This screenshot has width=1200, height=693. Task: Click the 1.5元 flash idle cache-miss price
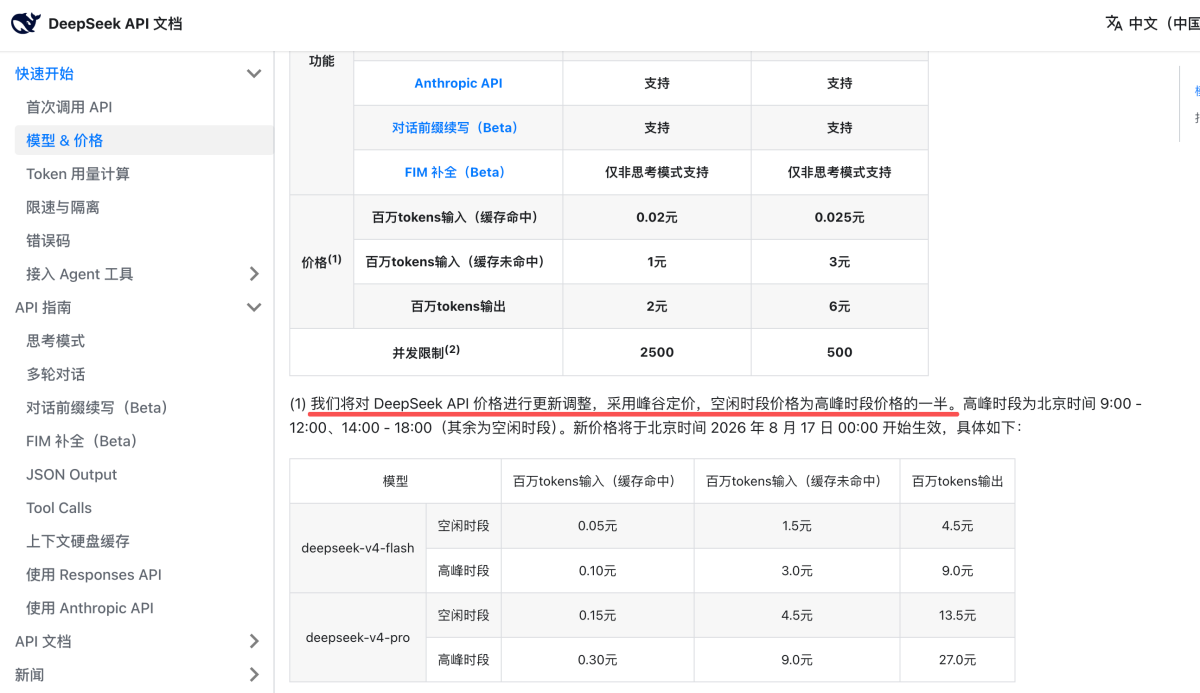click(797, 526)
